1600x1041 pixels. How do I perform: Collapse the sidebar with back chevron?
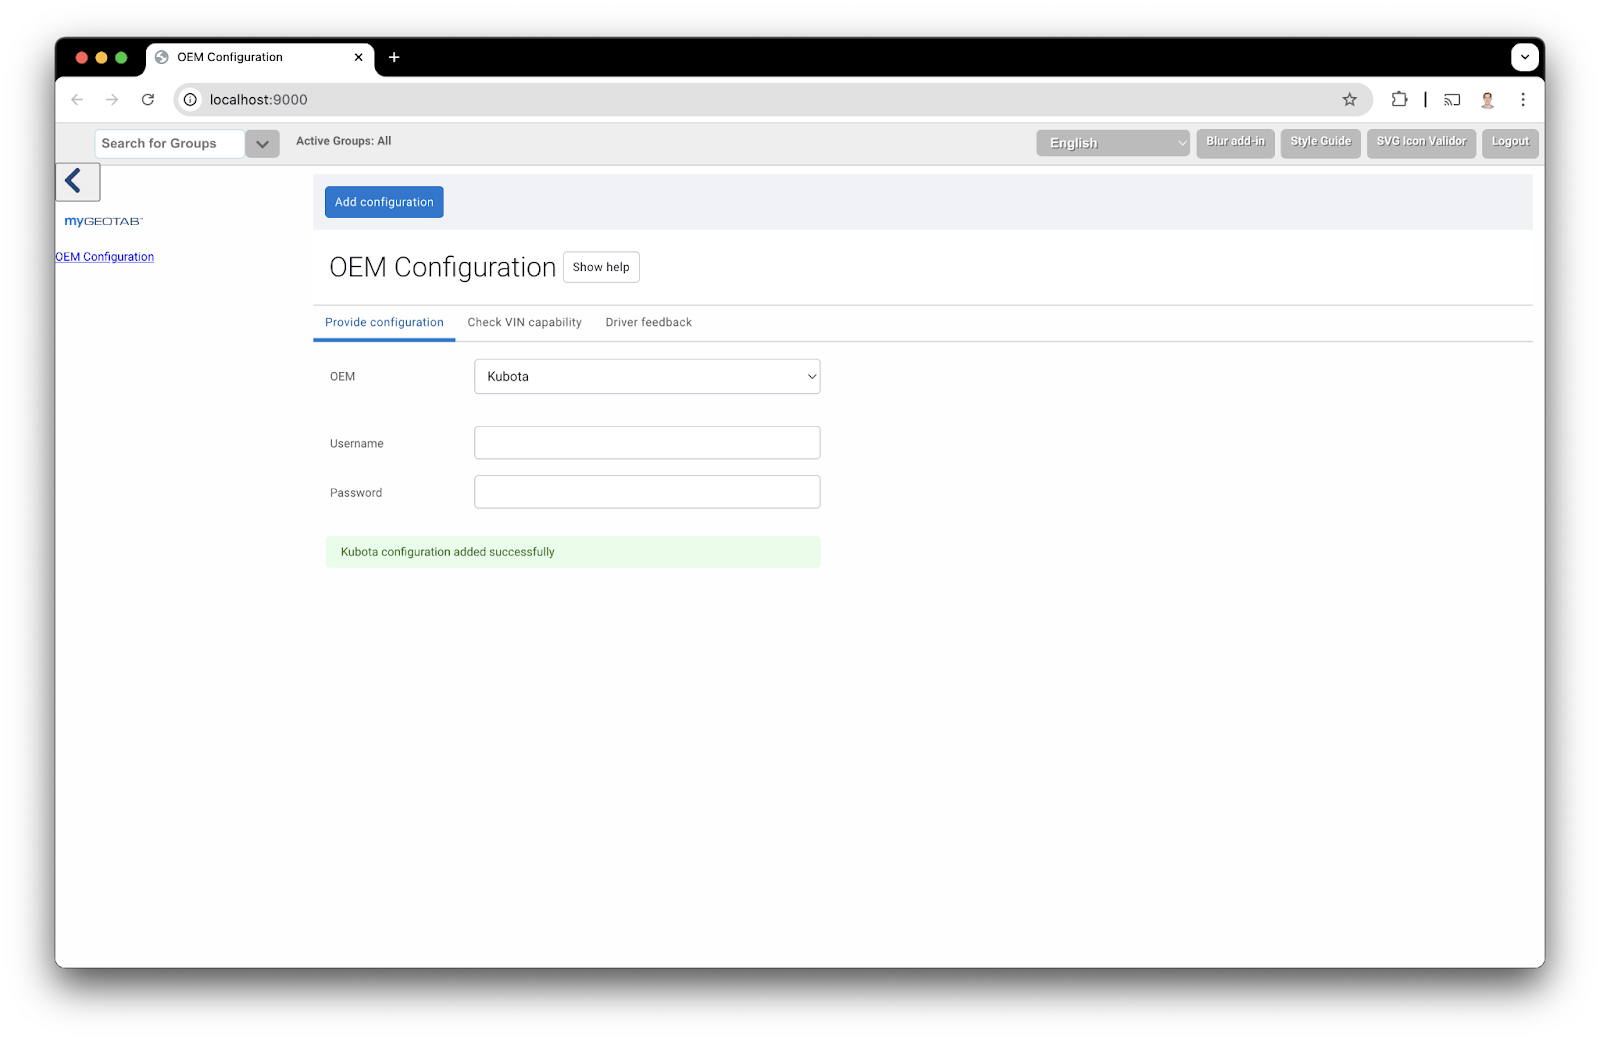coord(78,182)
